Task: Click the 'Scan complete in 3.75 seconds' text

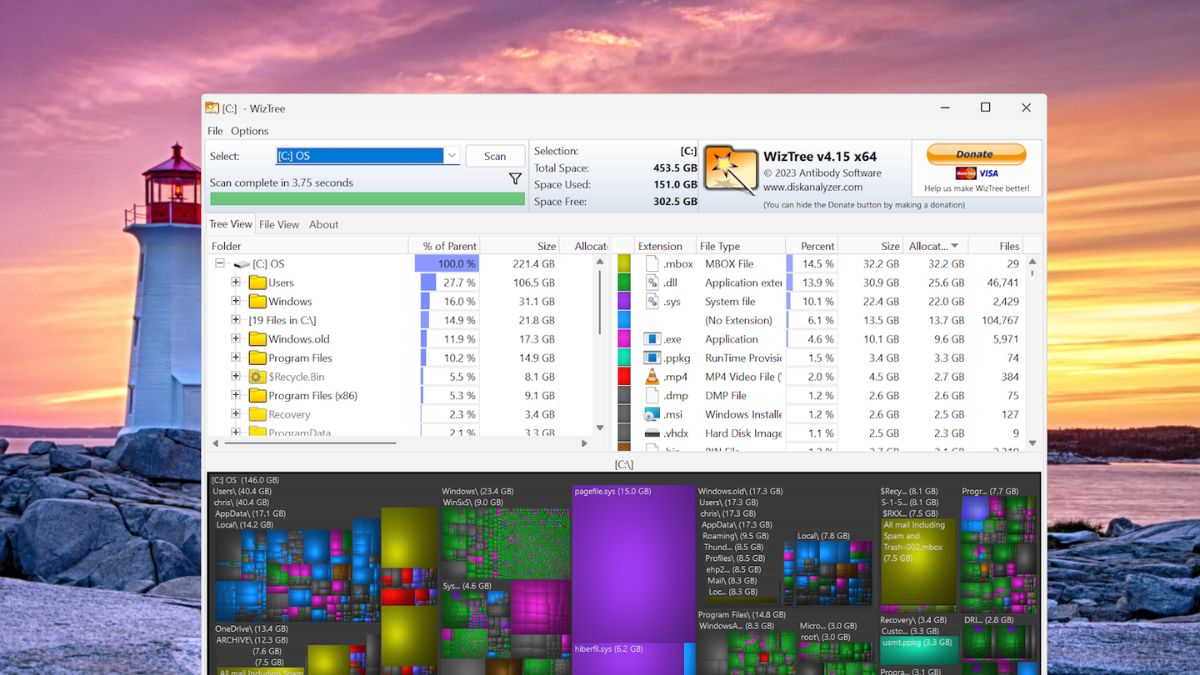Action: point(281,183)
